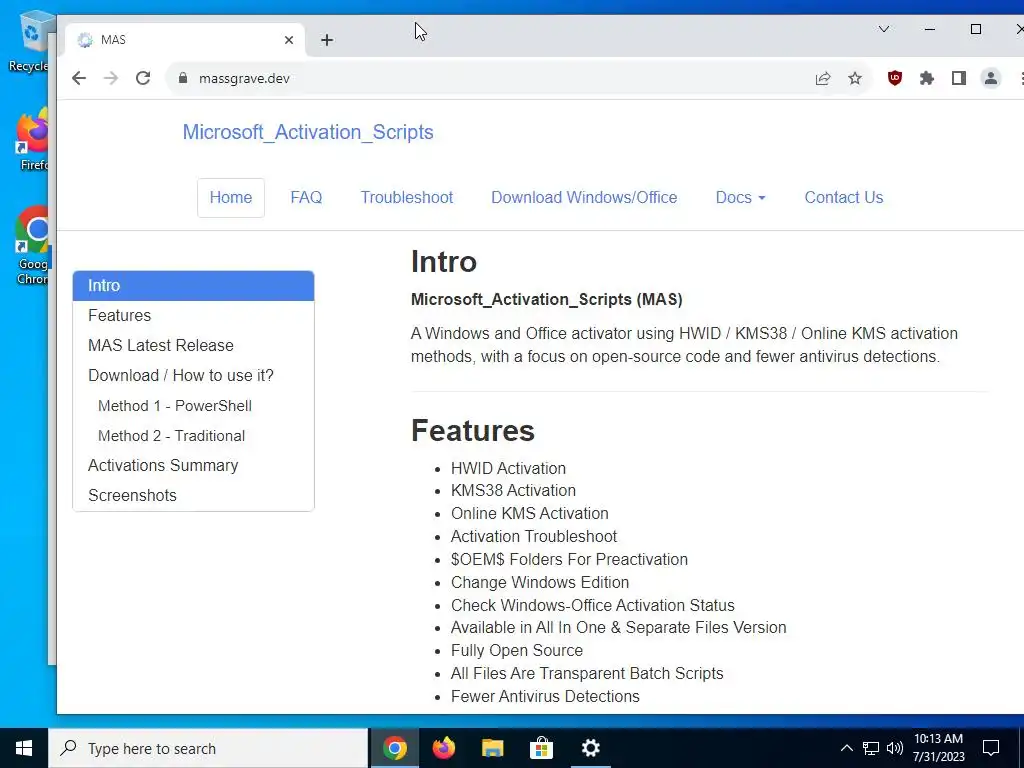Open the FAQ nav item
The width and height of the screenshot is (1024, 768).
coord(306,197)
